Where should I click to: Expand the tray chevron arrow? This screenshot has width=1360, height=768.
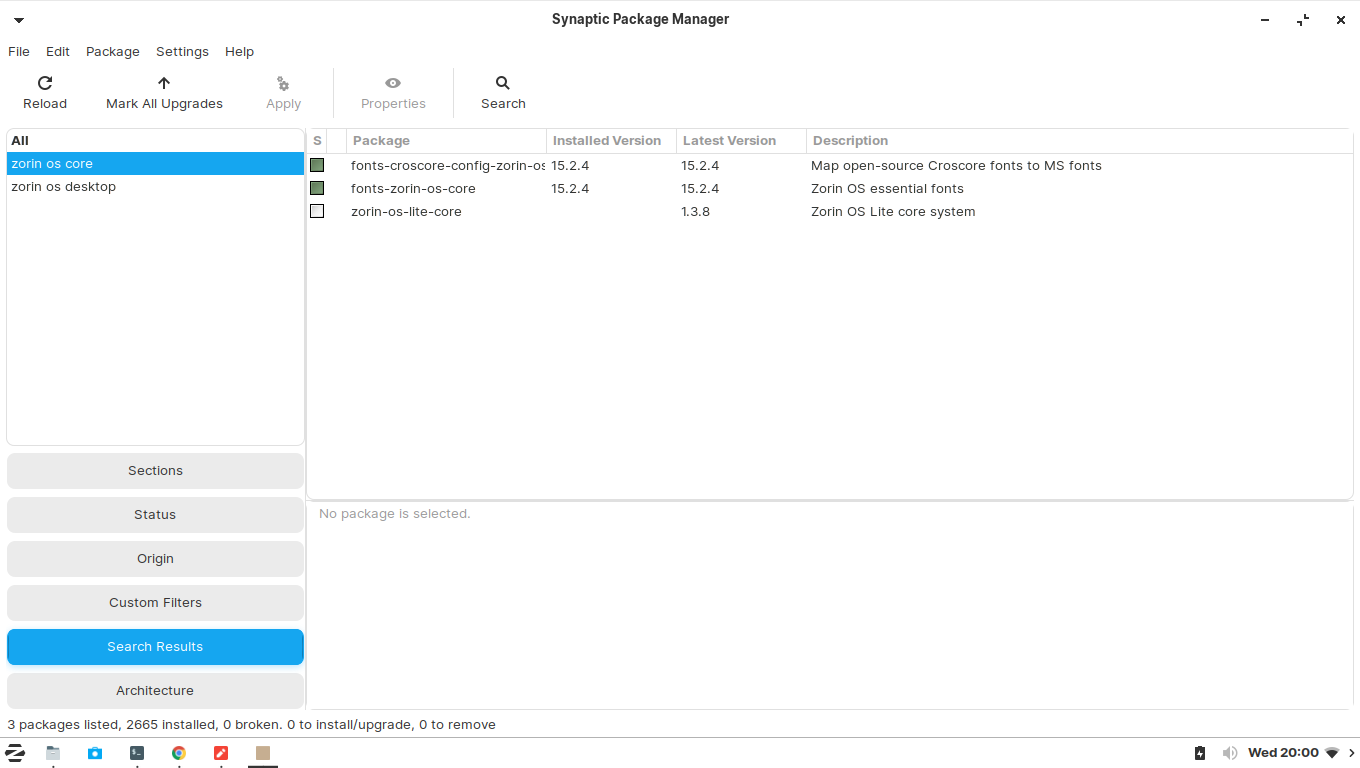click(x=1351, y=753)
